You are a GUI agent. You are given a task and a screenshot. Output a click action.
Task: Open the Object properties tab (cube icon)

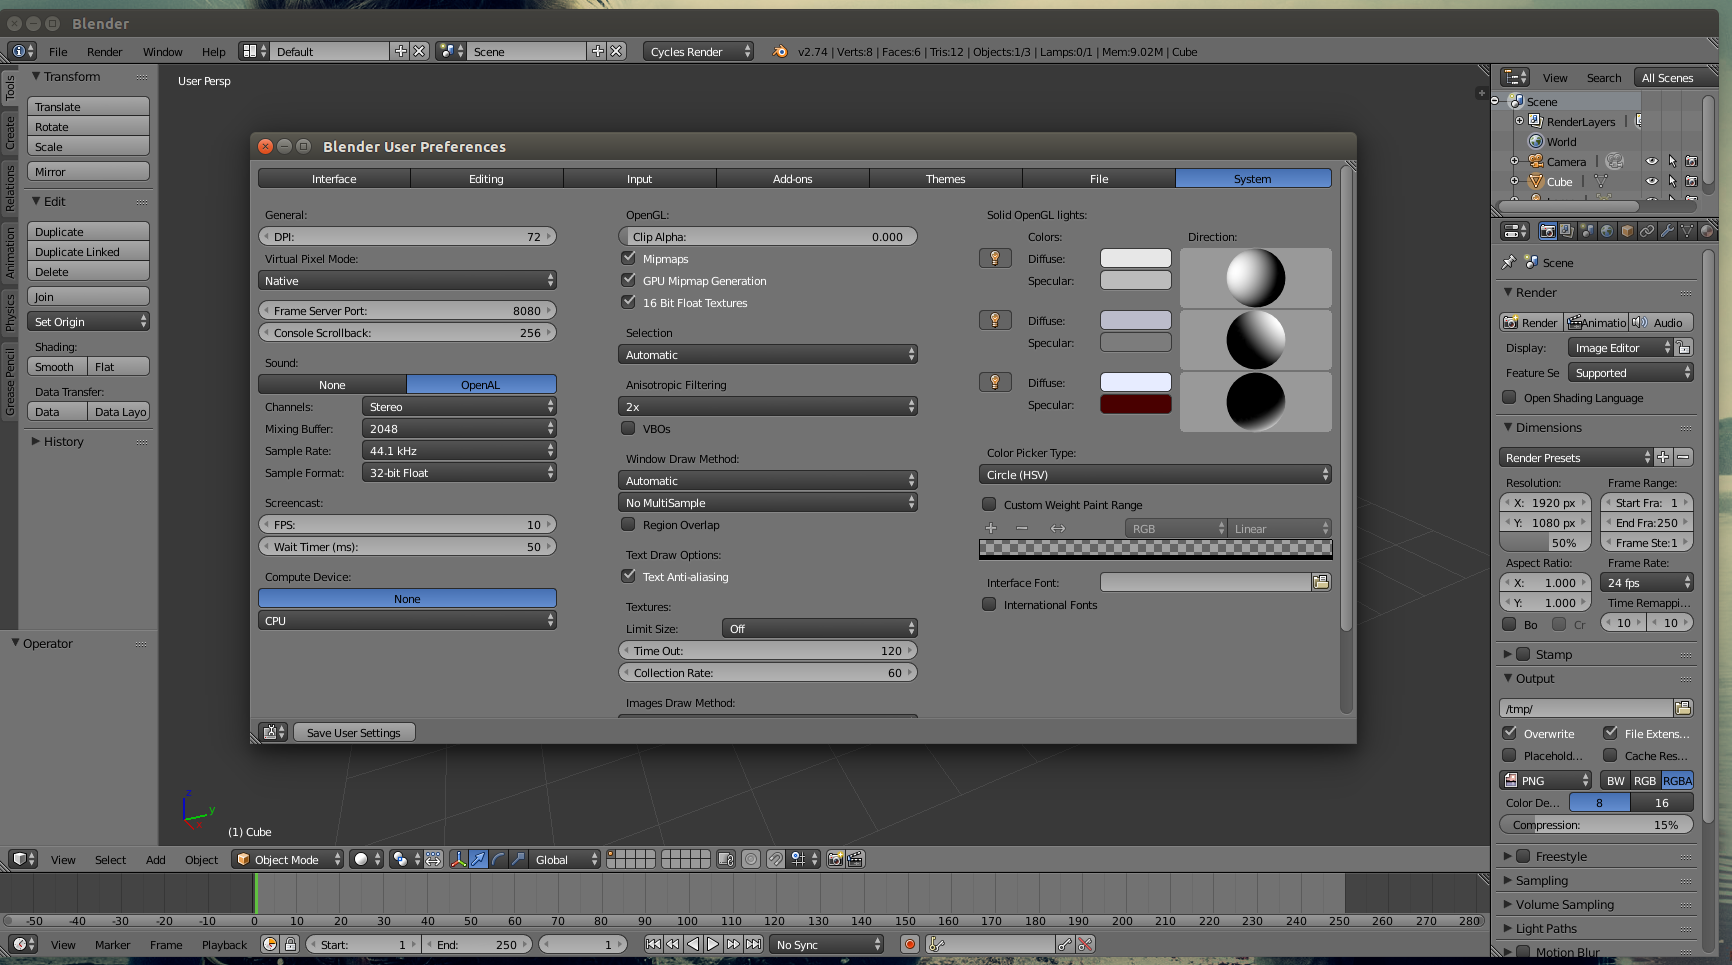click(x=1627, y=231)
